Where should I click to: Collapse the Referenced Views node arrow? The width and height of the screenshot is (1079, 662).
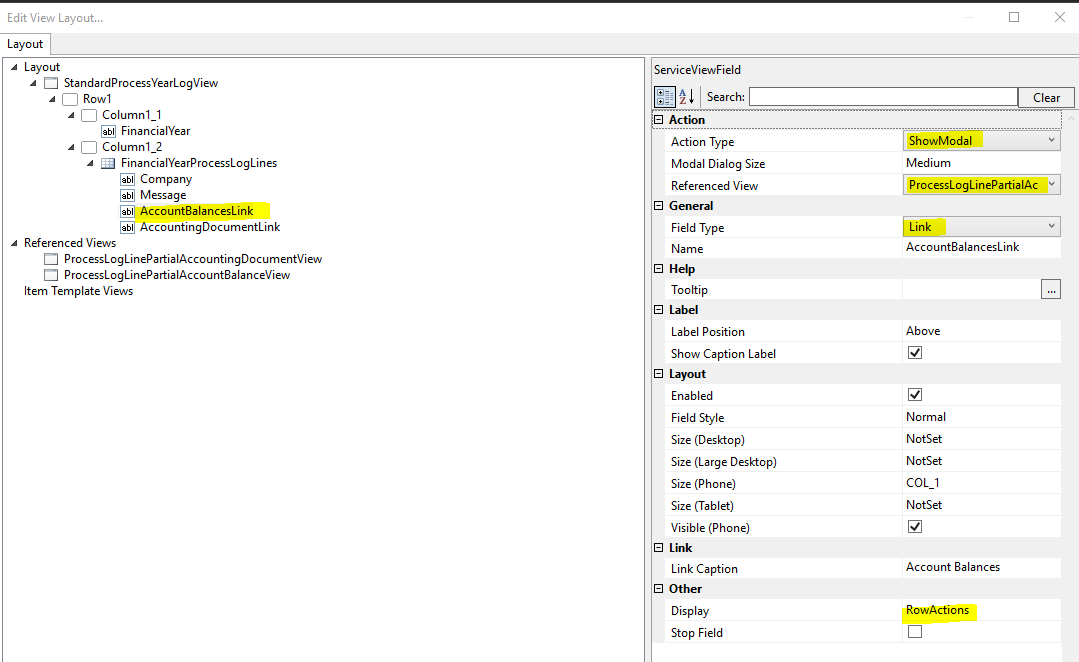(x=14, y=243)
